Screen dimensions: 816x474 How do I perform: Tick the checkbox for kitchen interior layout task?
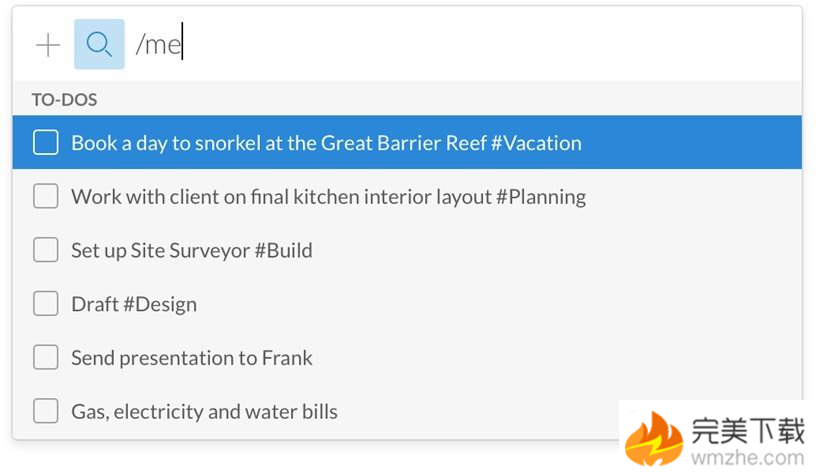point(46,197)
